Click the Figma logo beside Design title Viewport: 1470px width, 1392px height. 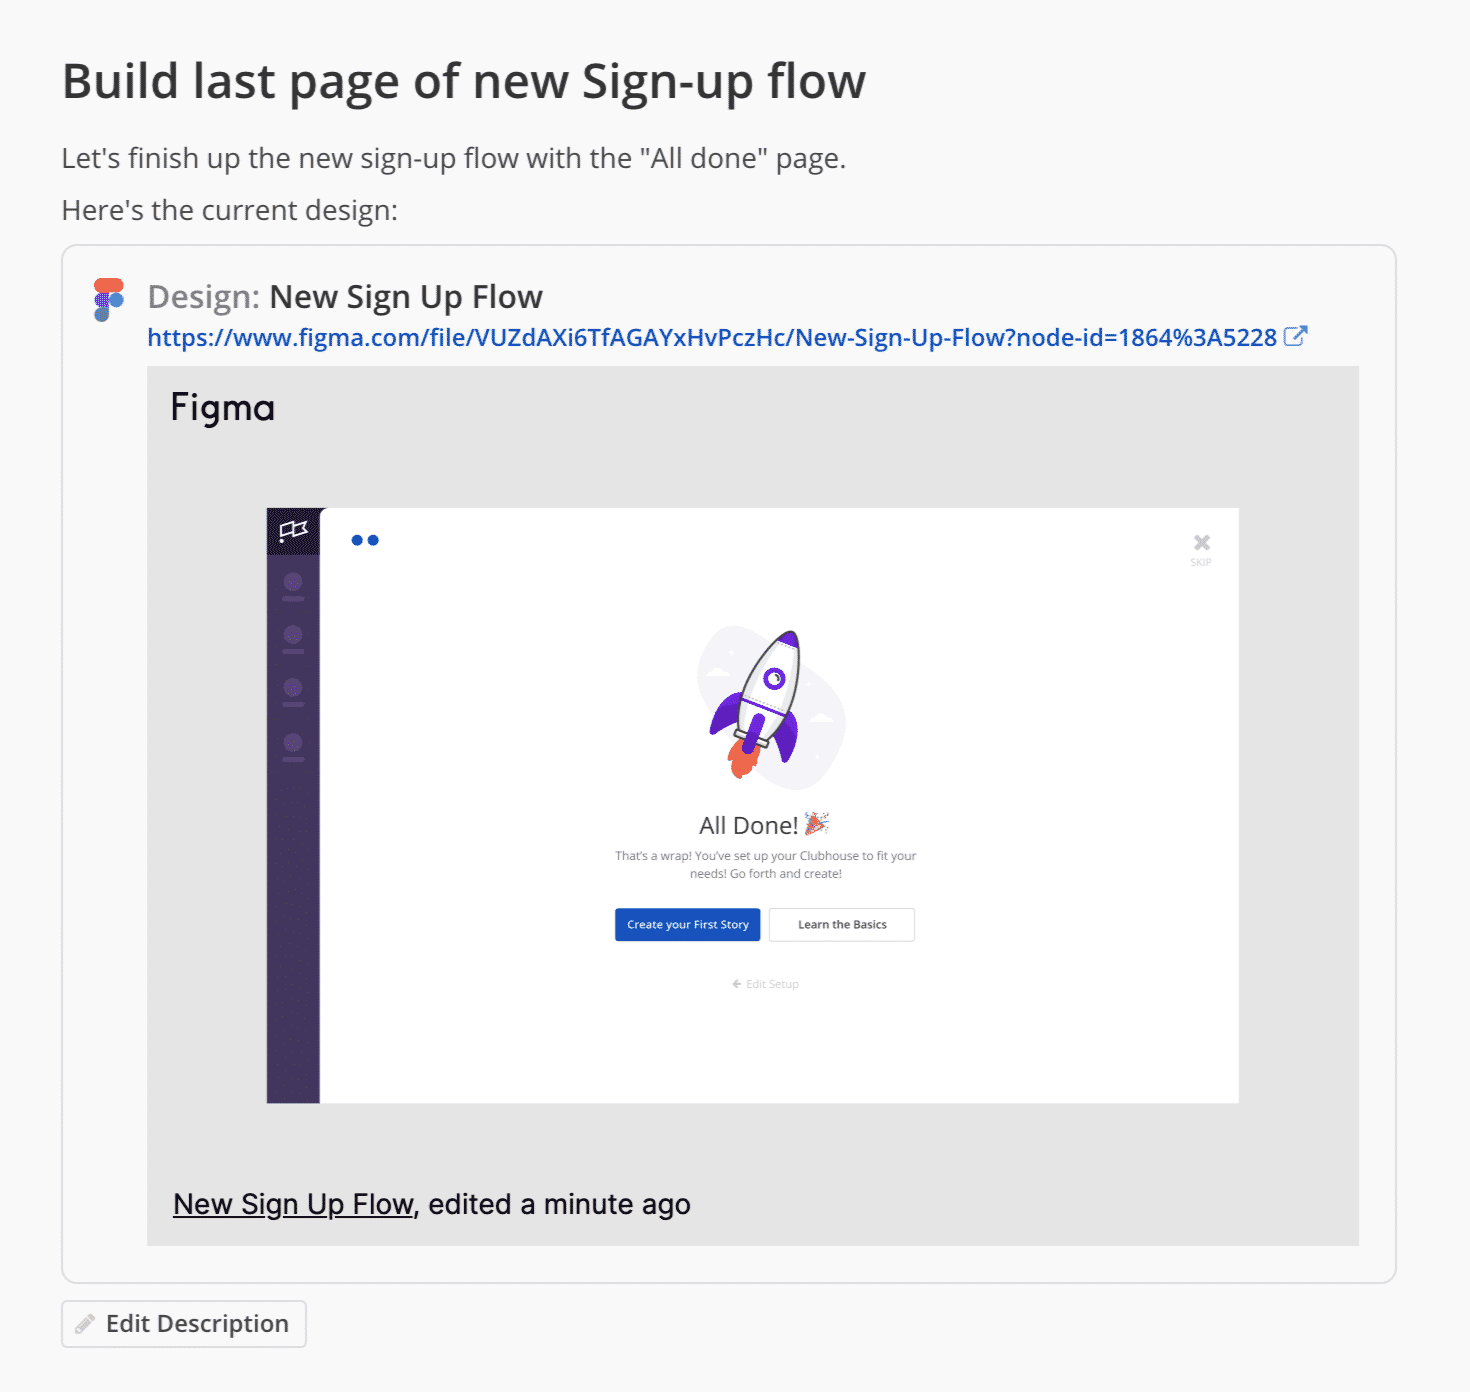pyautogui.click(x=108, y=300)
